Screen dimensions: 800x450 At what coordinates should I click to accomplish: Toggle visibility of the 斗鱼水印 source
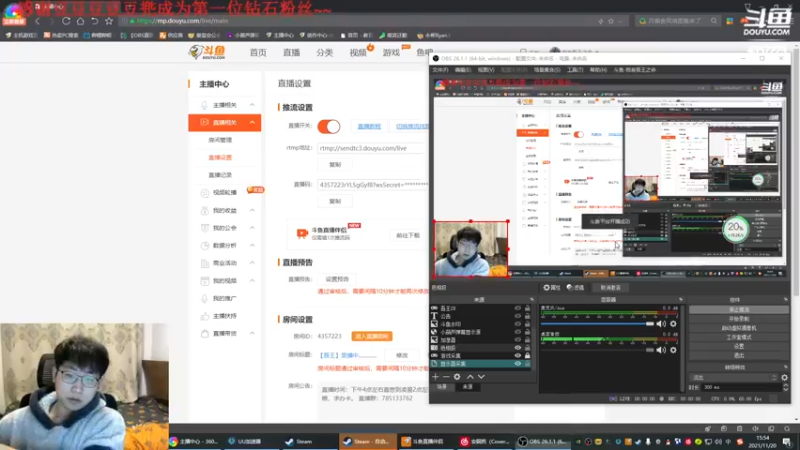point(517,324)
